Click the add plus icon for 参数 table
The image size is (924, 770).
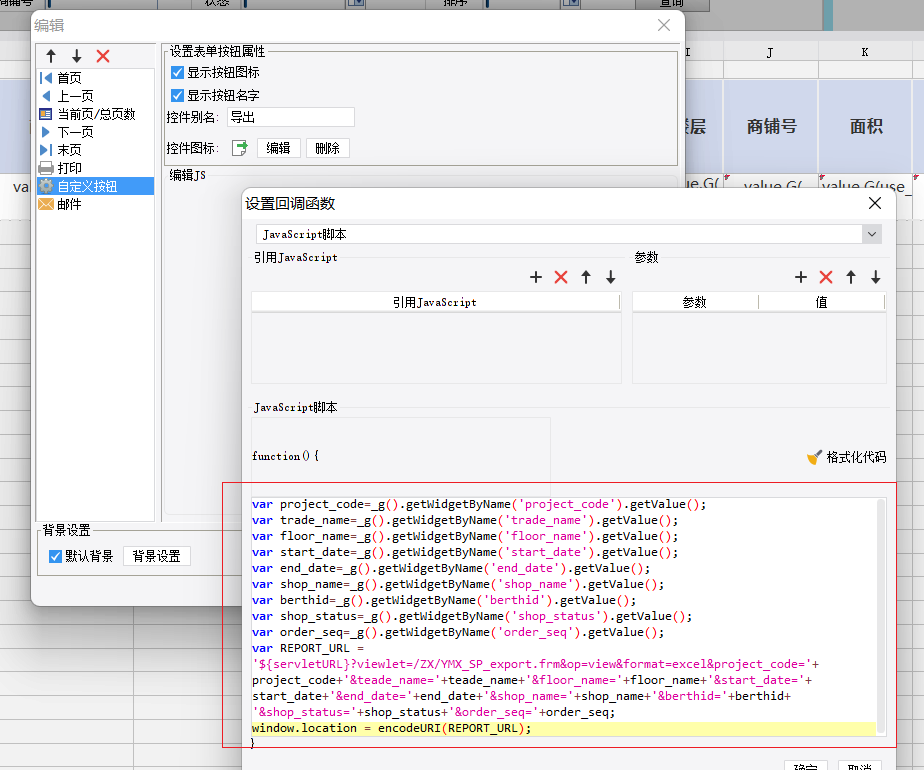click(x=801, y=277)
